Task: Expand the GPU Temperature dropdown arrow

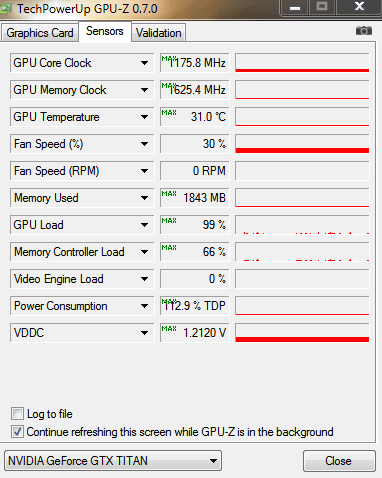Action: click(x=144, y=117)
